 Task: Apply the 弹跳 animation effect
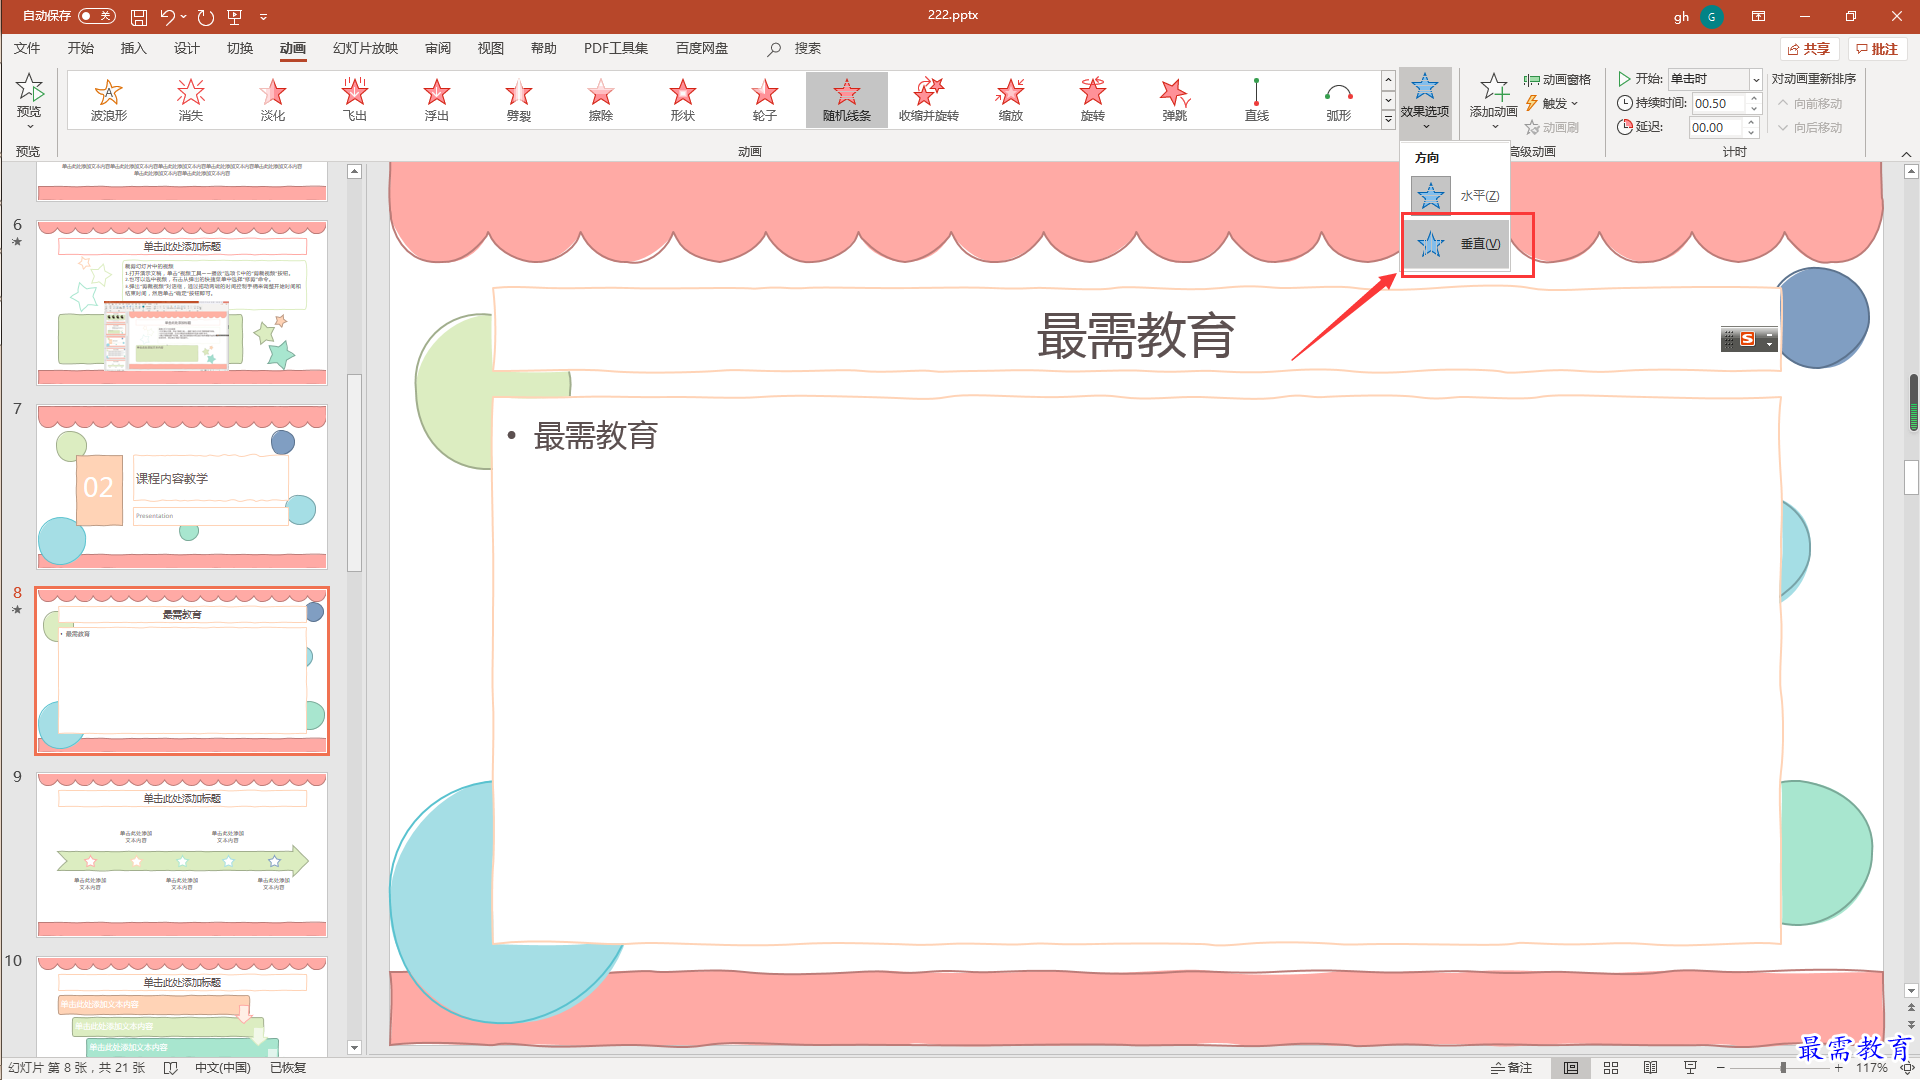click(1175, 100)
